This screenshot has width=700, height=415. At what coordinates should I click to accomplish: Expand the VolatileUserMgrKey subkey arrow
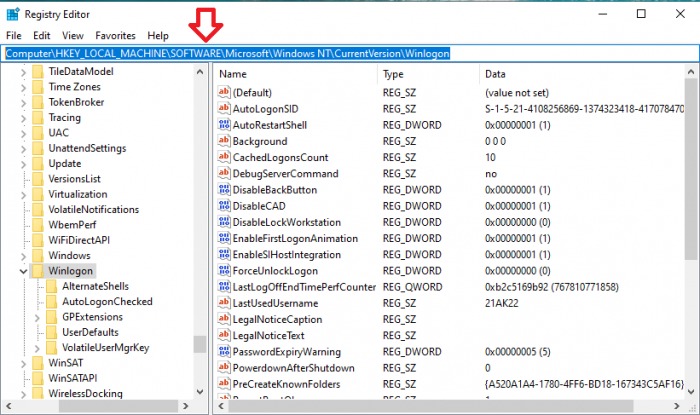[x=37, y=349]
